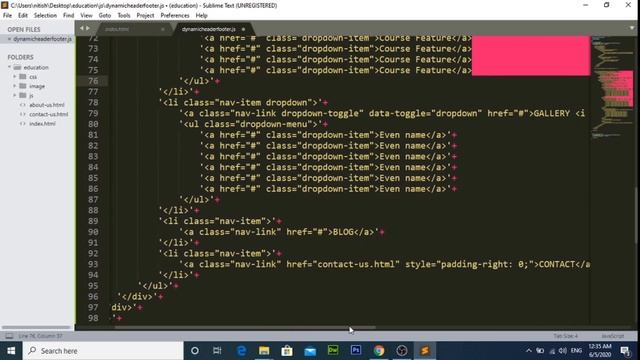Open the Goto menu

click(x=104, y=16)
